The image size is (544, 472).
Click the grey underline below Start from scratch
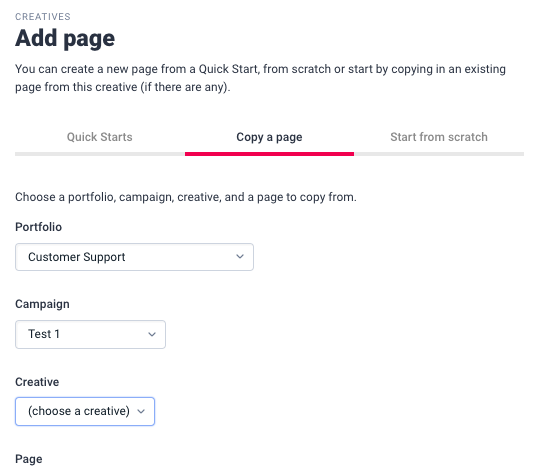click(x=439, y=154)
